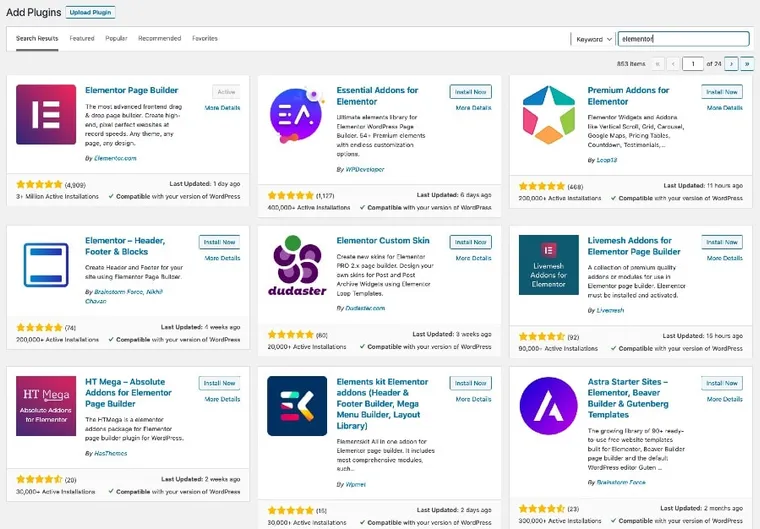Open author link Livemesh
The image size is (760, 529).
610,310
